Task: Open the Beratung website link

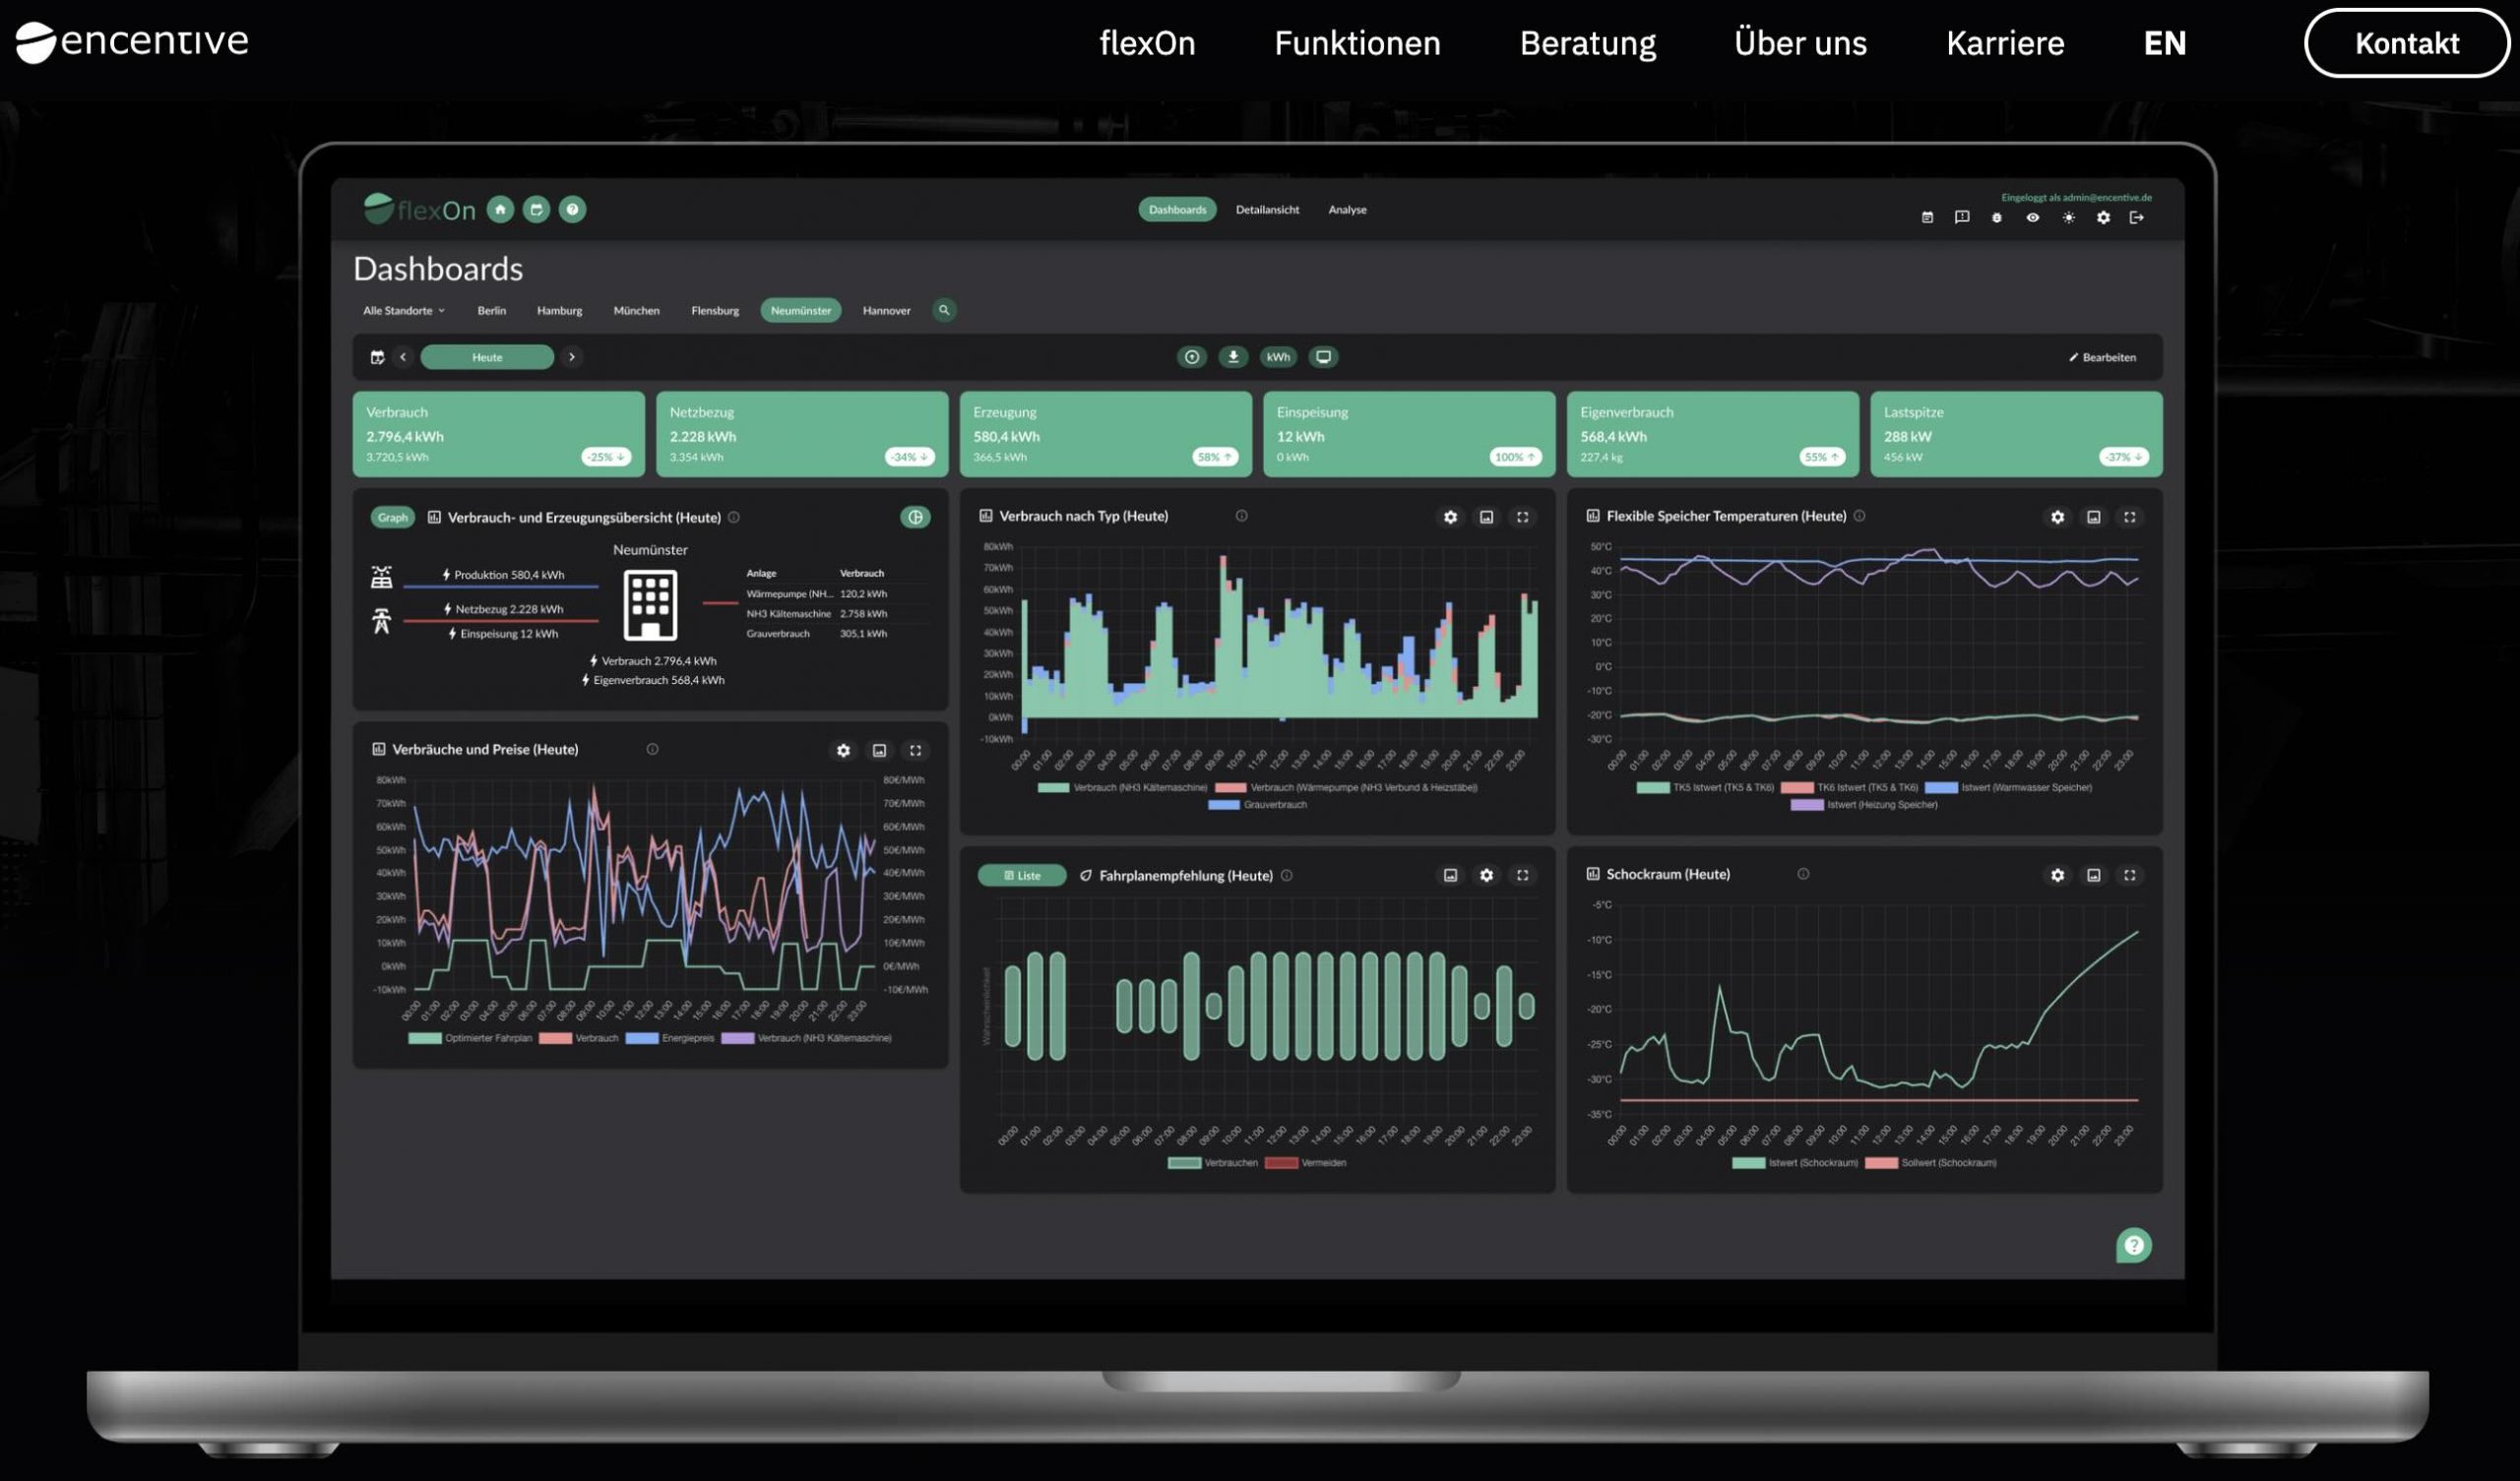Action: [x=1588, y=43]
